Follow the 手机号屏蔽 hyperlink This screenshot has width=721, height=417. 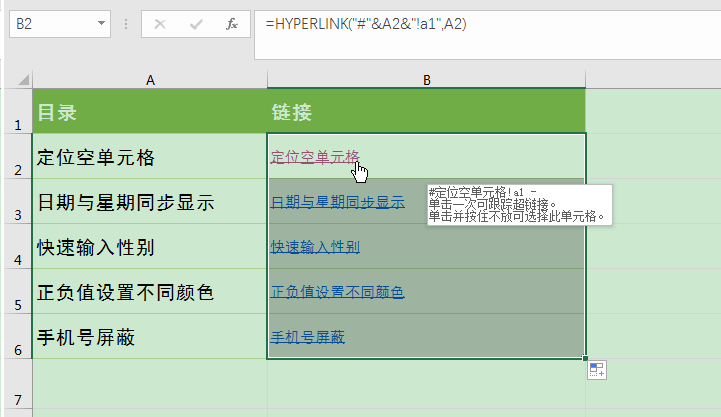(308, 337)
